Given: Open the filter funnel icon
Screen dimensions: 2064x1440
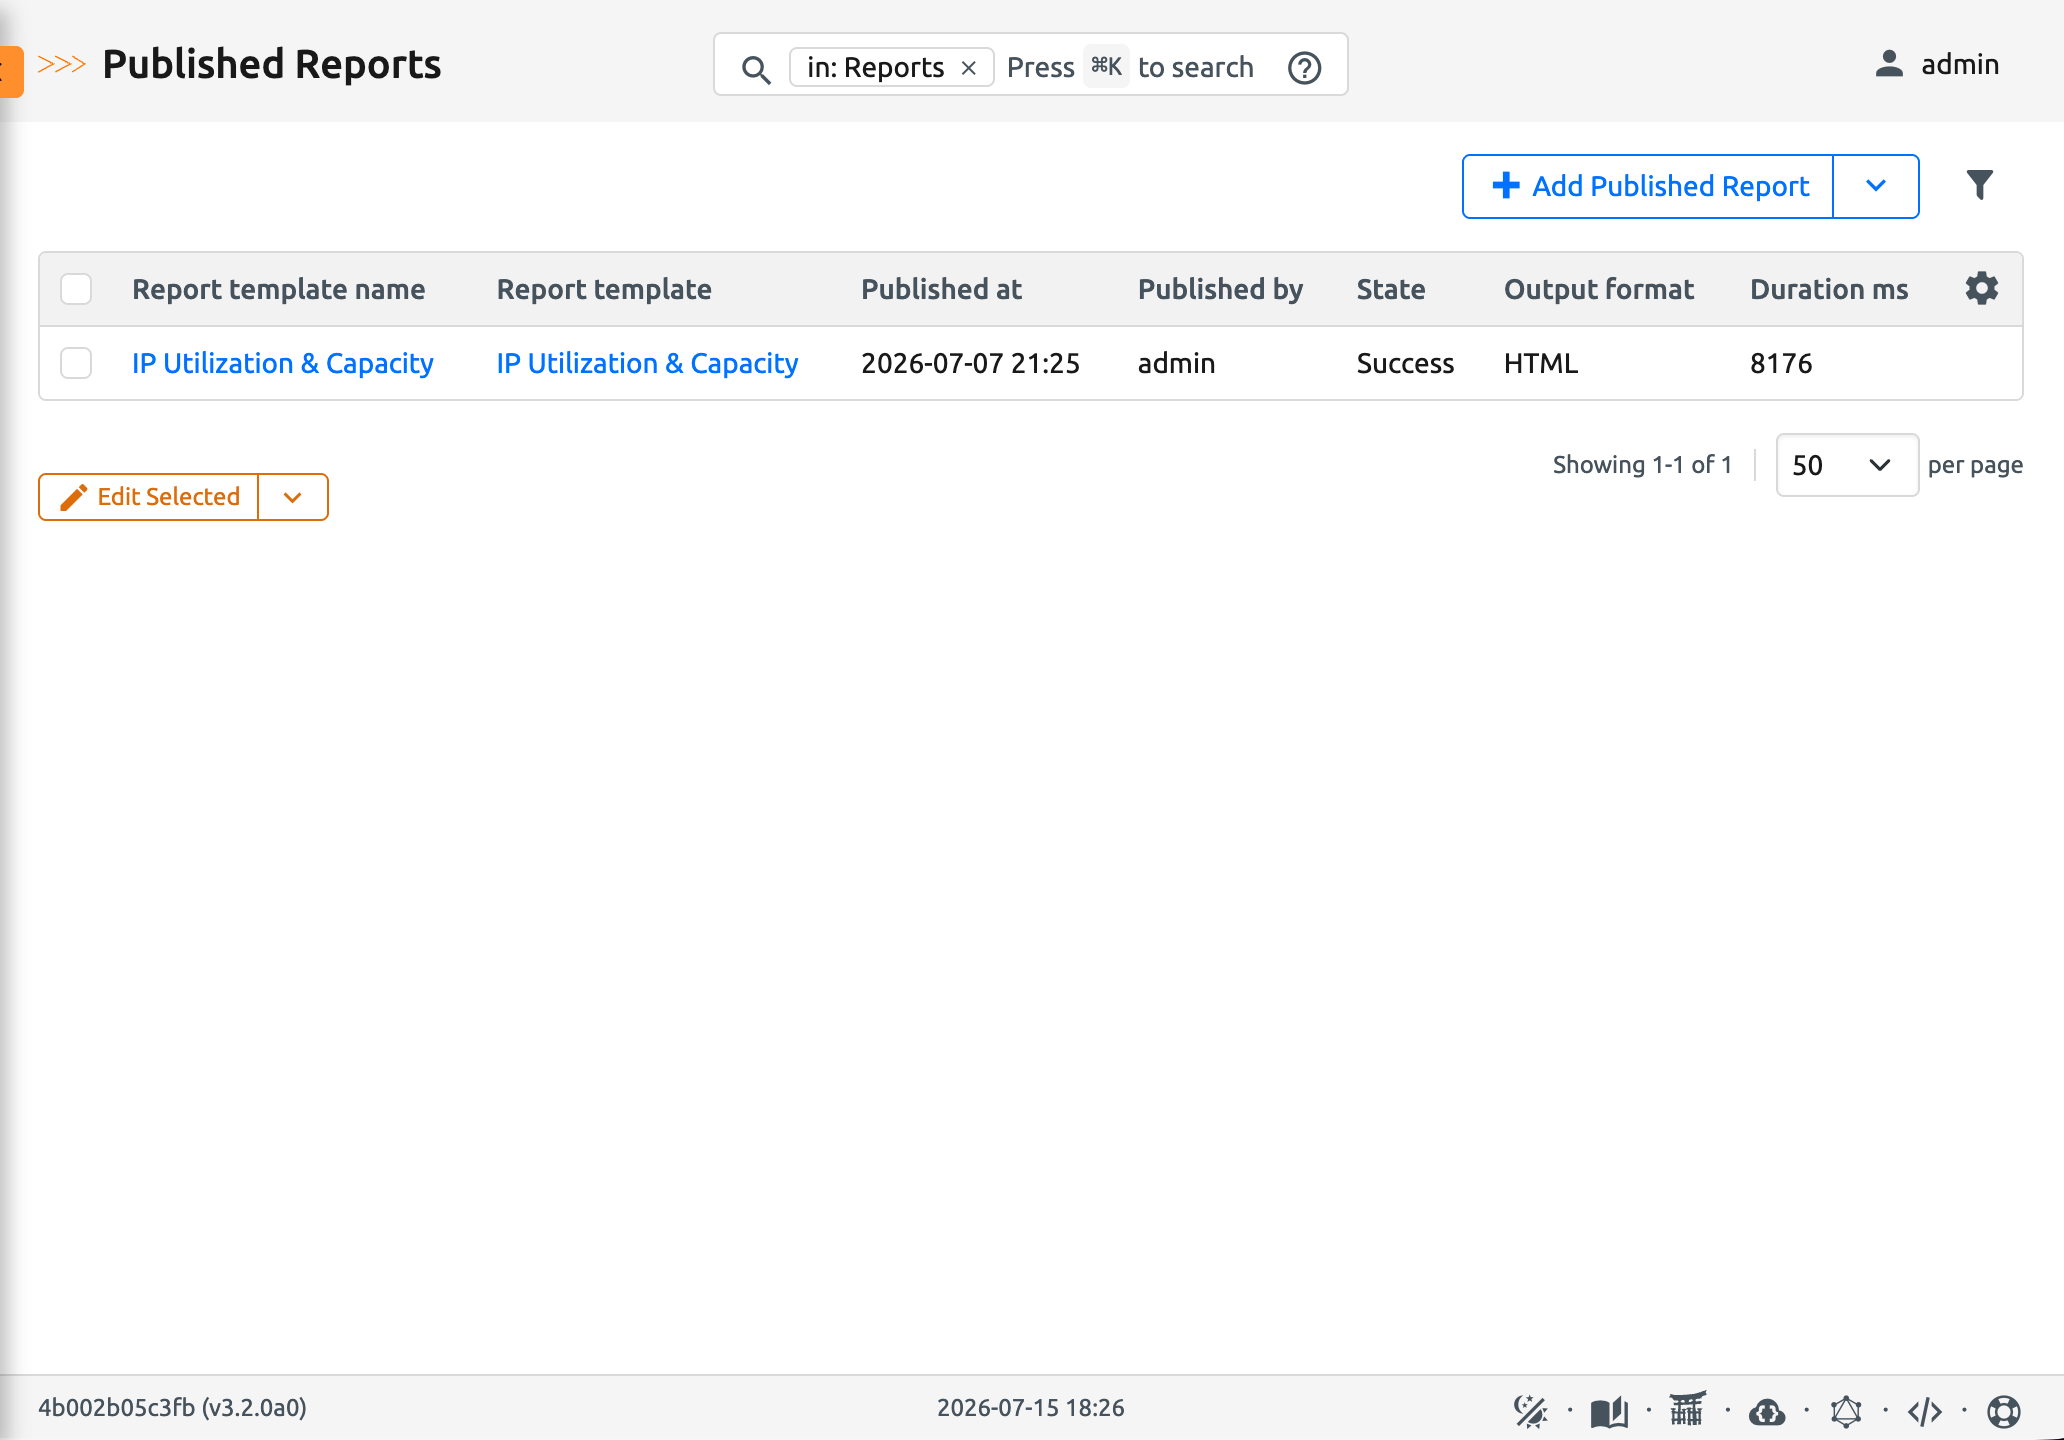Looking at the screenshot, I should [1980, 185].
